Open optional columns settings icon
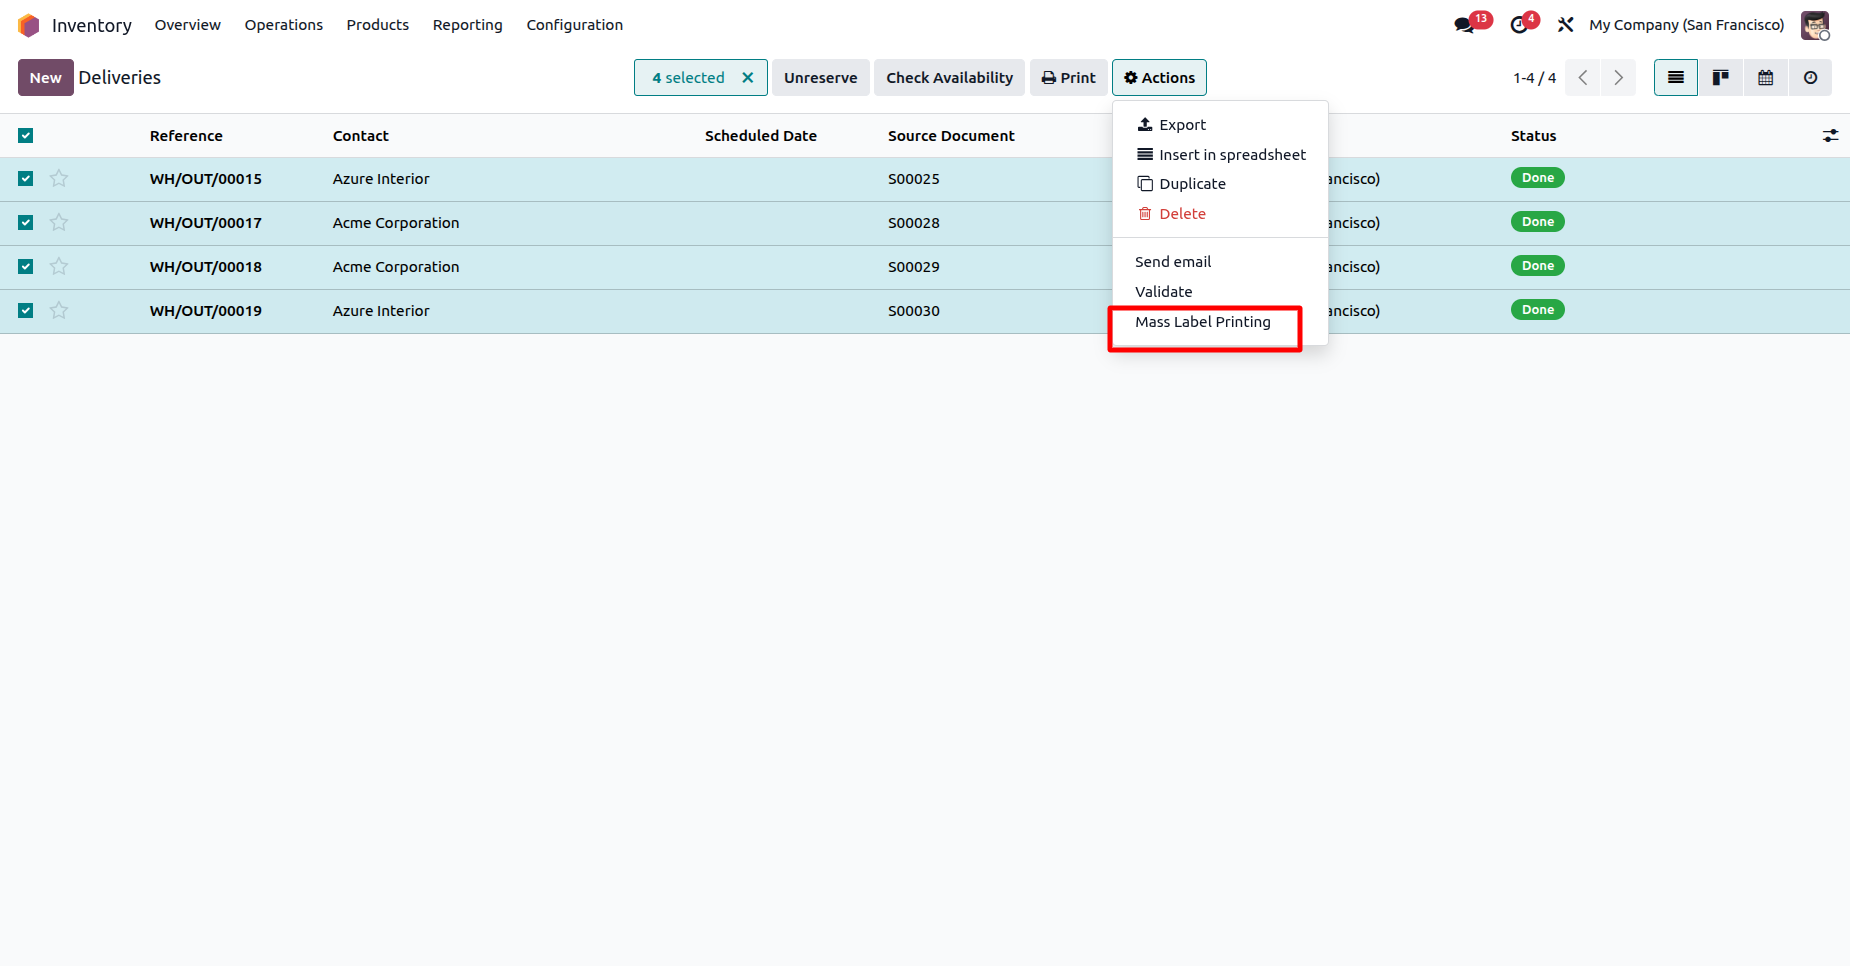Viewport: 1850px width, 966px height. click(1830, 136)
